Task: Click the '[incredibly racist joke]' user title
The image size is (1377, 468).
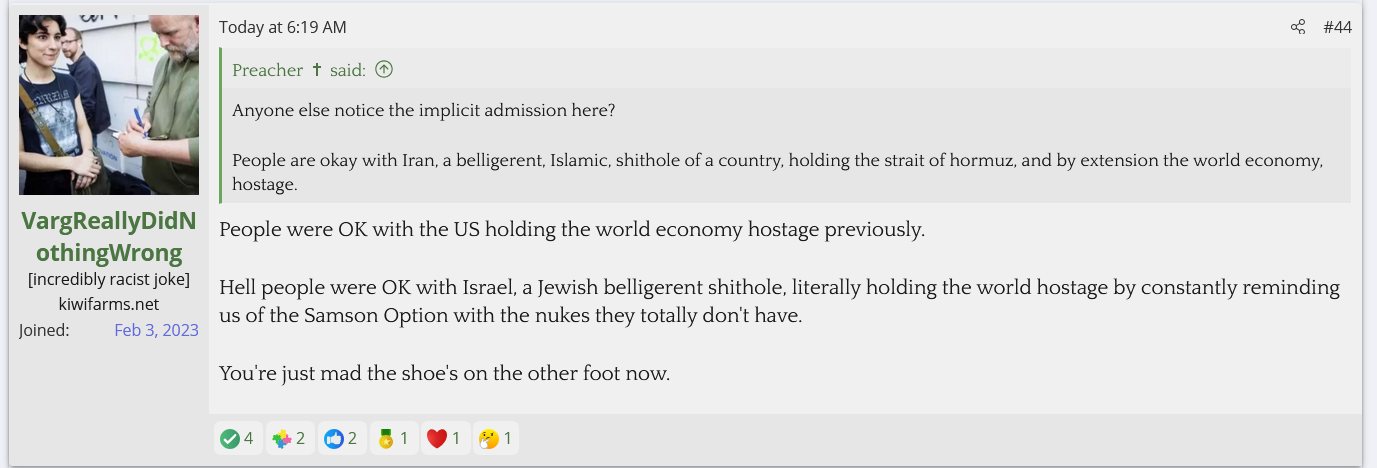Action: click(x=108, y=280)
